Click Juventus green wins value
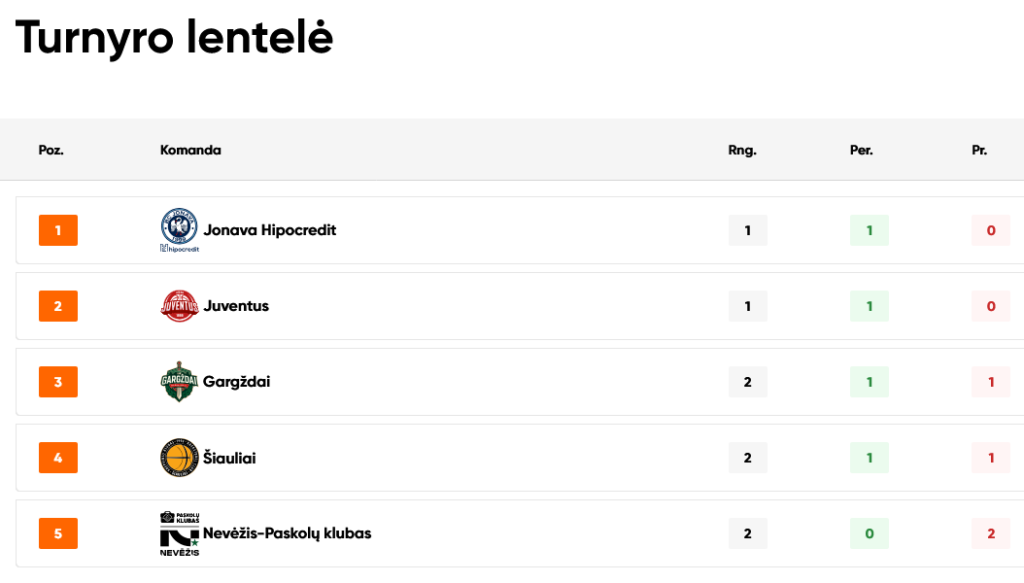This screenshot has height=583, width=1024. (869, 306)
